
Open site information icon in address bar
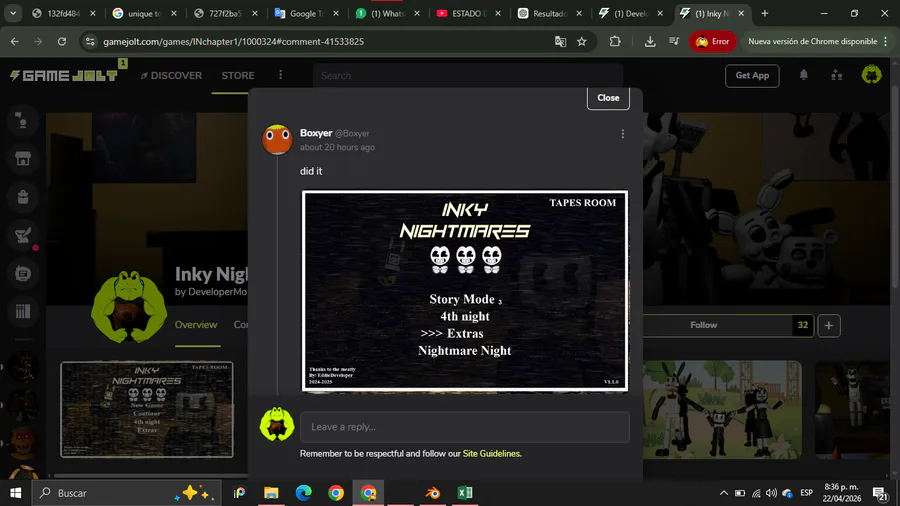tap(90, 41)
